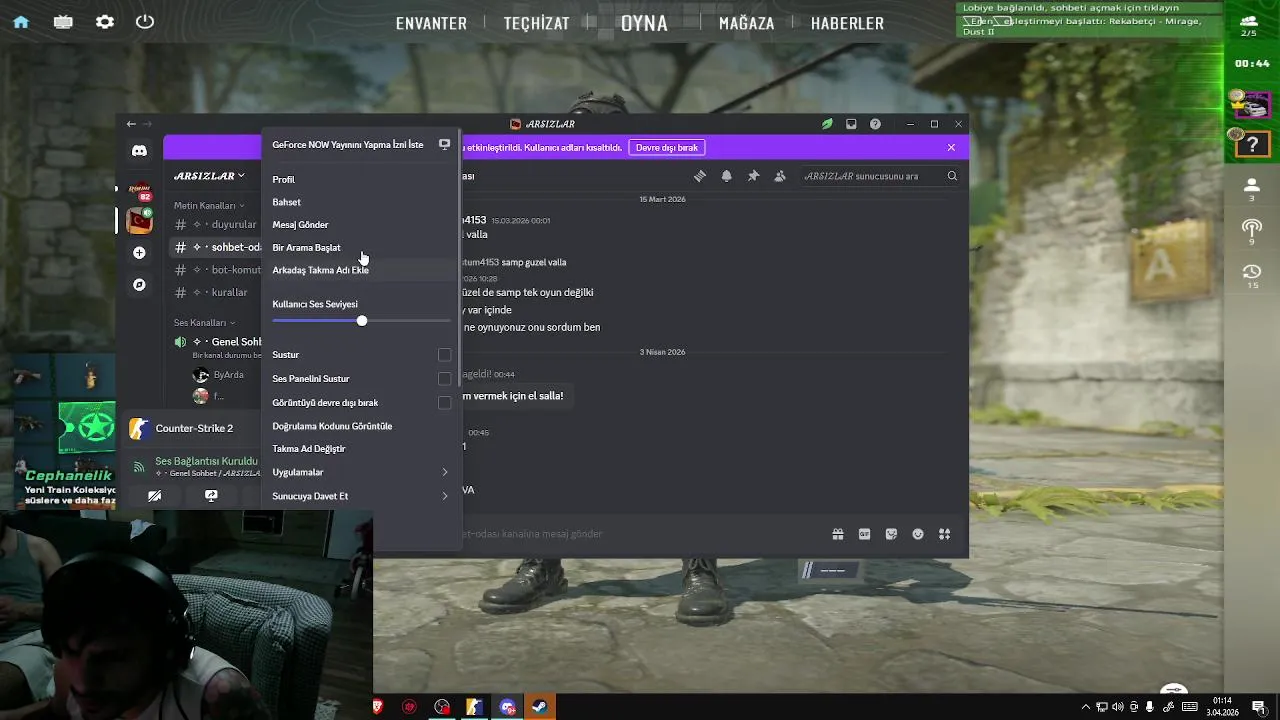The height and width of the screenshot is (720, 1280).
Task: Show pinned messages pin icon
Action: click(x=753, y=176)
